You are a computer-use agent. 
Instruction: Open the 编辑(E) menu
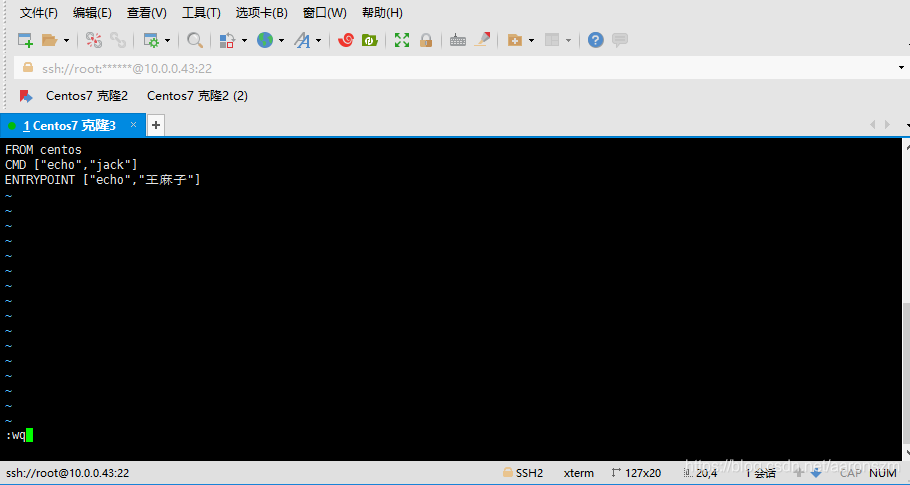pyautogui.click(x=92, y=13)
